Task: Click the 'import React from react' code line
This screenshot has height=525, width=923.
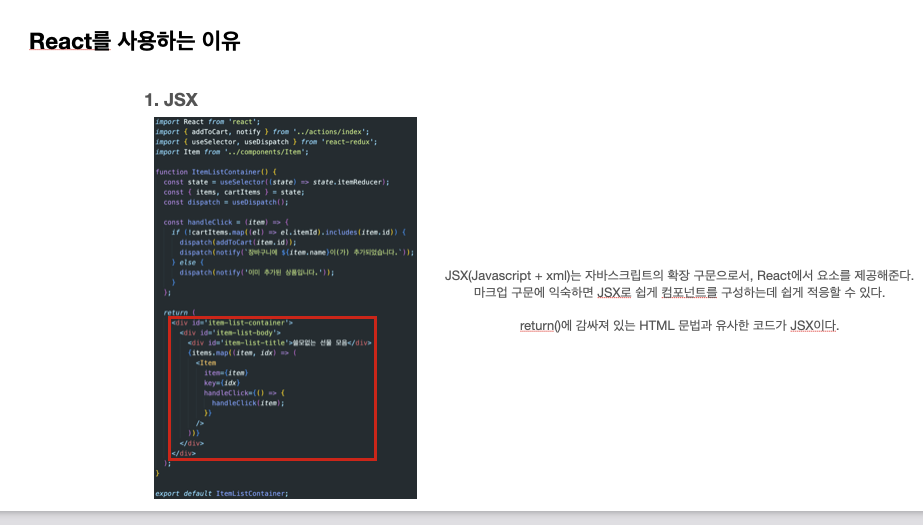Action: pos(208,122)
